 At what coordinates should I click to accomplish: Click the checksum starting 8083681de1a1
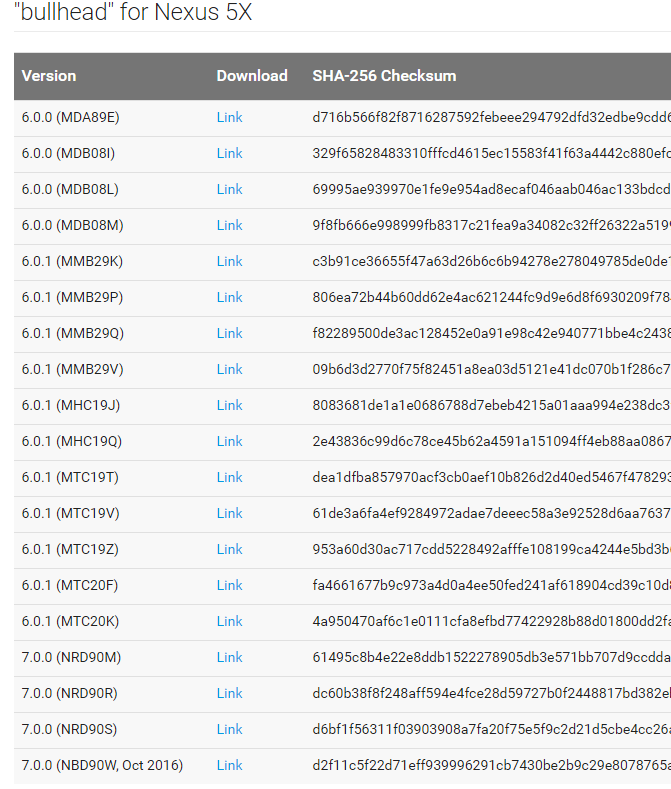coord(492,405)
